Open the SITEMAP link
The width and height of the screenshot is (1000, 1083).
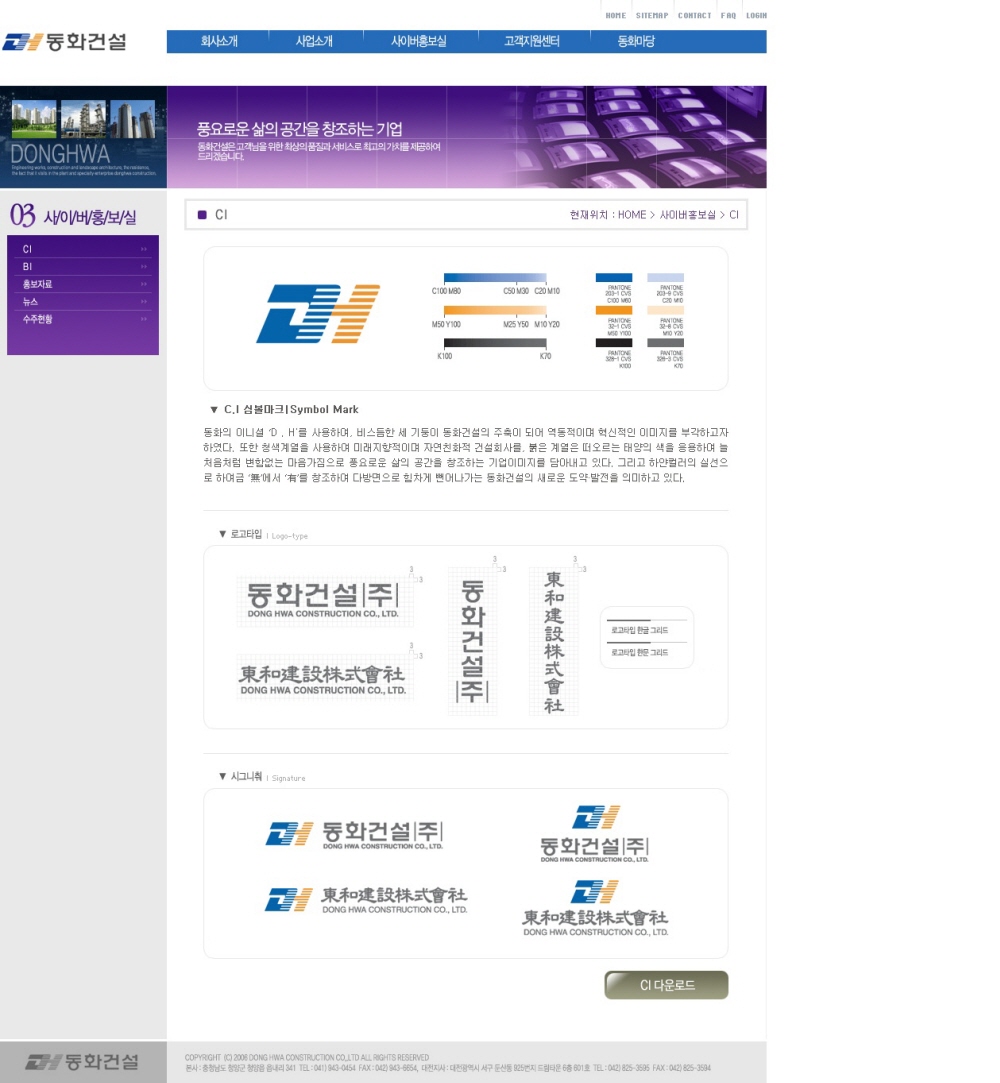pyautogui.click(x=651, y=16)
